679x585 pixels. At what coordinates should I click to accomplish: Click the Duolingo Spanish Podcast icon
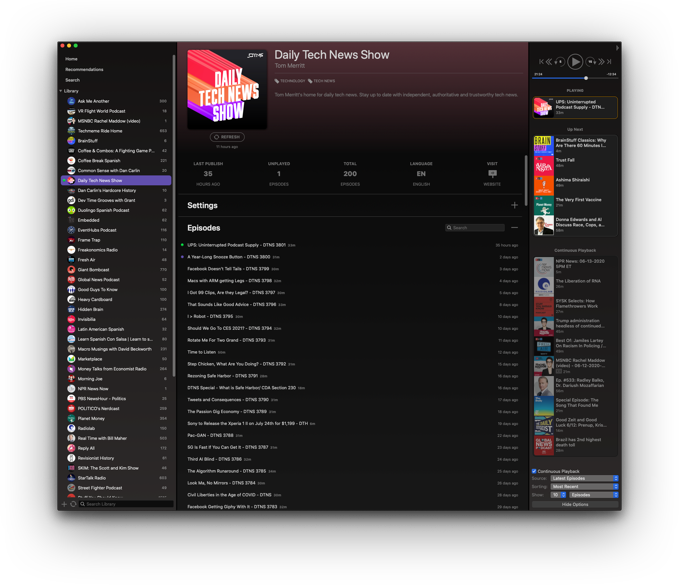[71, 210]
